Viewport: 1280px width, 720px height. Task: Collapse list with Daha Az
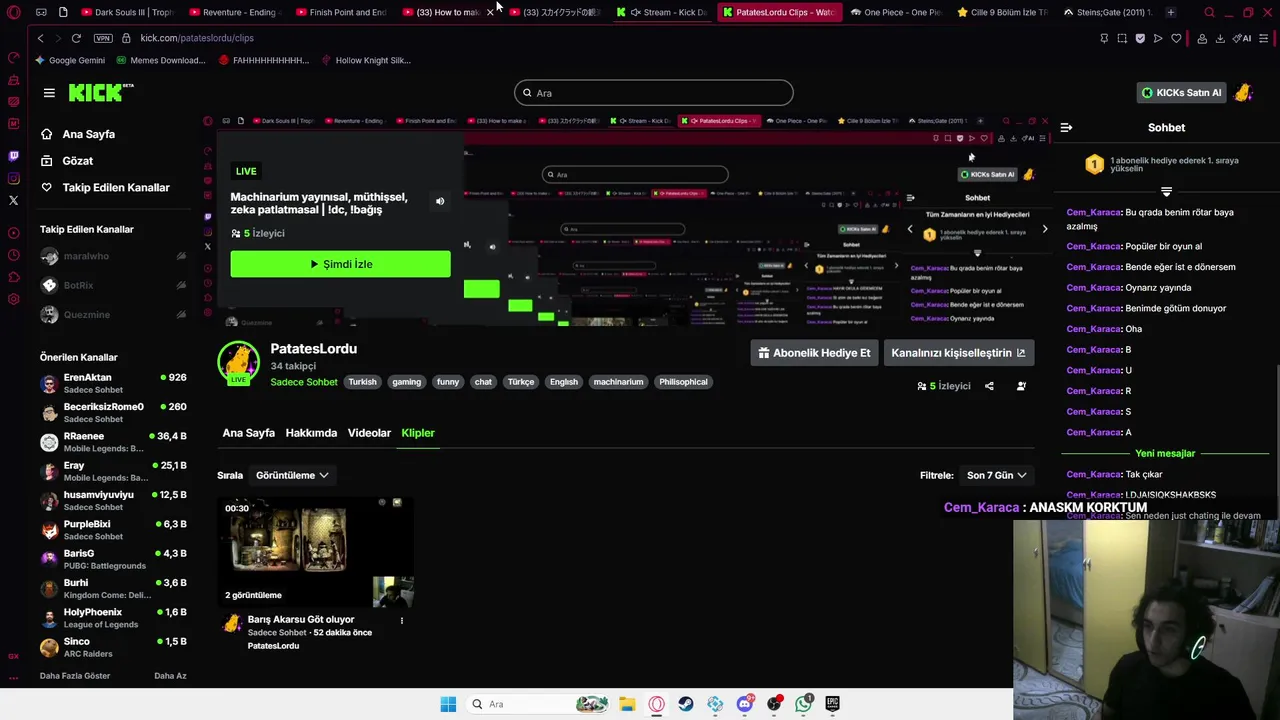pyautogui.click(x=170, y=676)
